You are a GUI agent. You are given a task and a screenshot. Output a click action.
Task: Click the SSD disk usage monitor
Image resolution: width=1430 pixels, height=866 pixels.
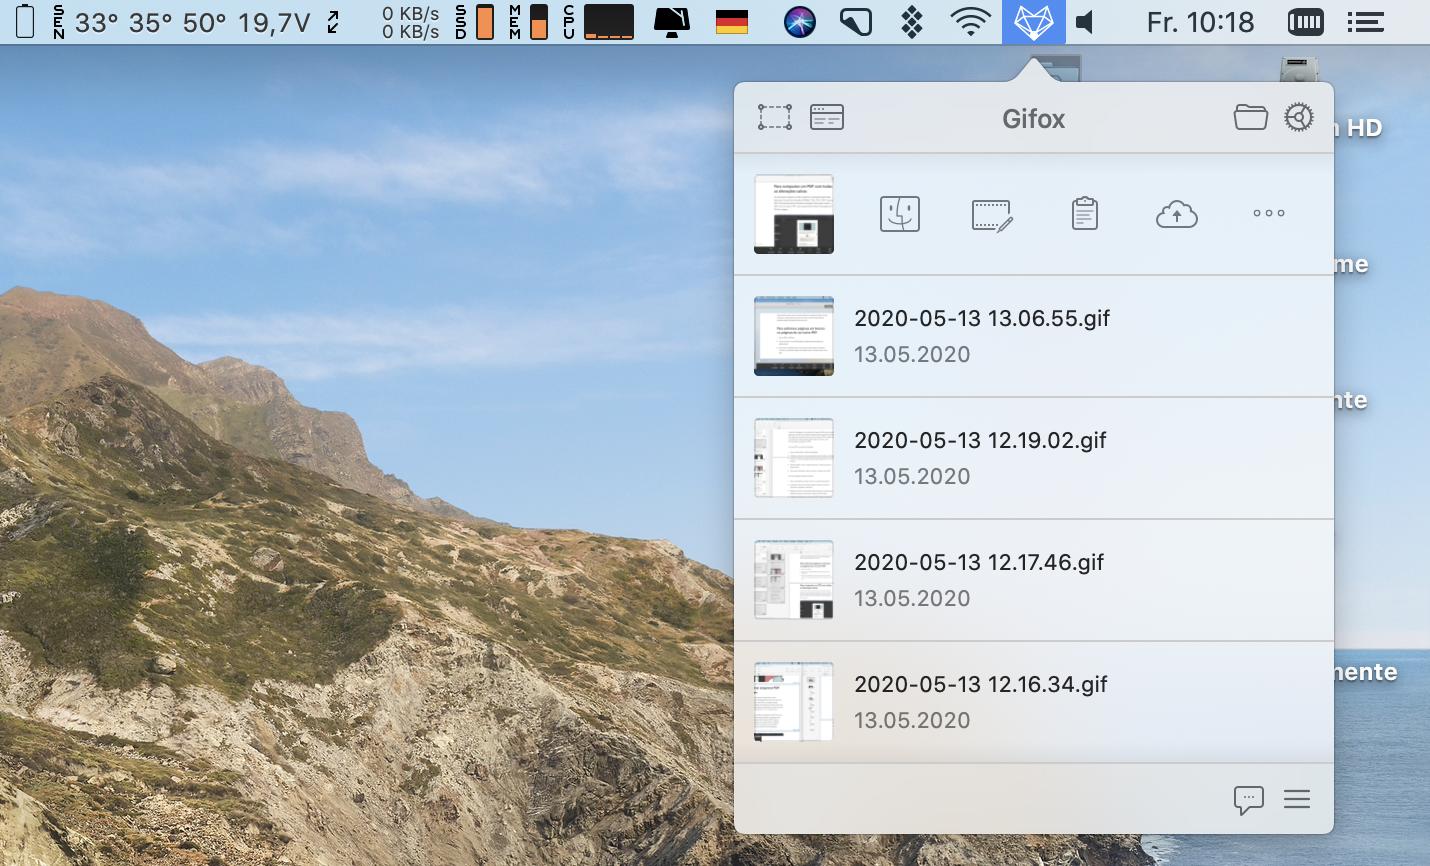(x=474, y=22)
